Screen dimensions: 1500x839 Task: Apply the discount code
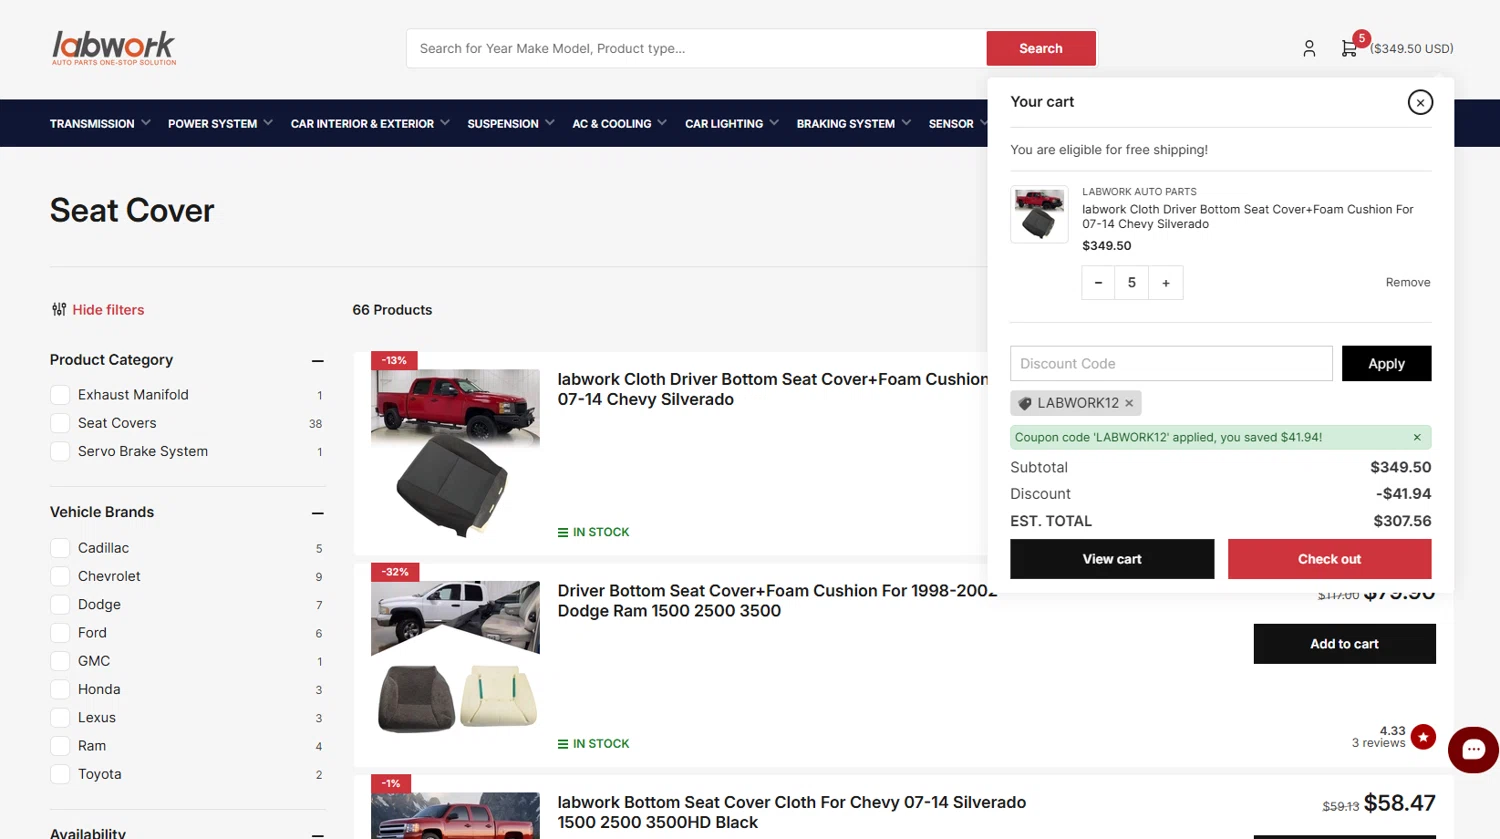1386,364
